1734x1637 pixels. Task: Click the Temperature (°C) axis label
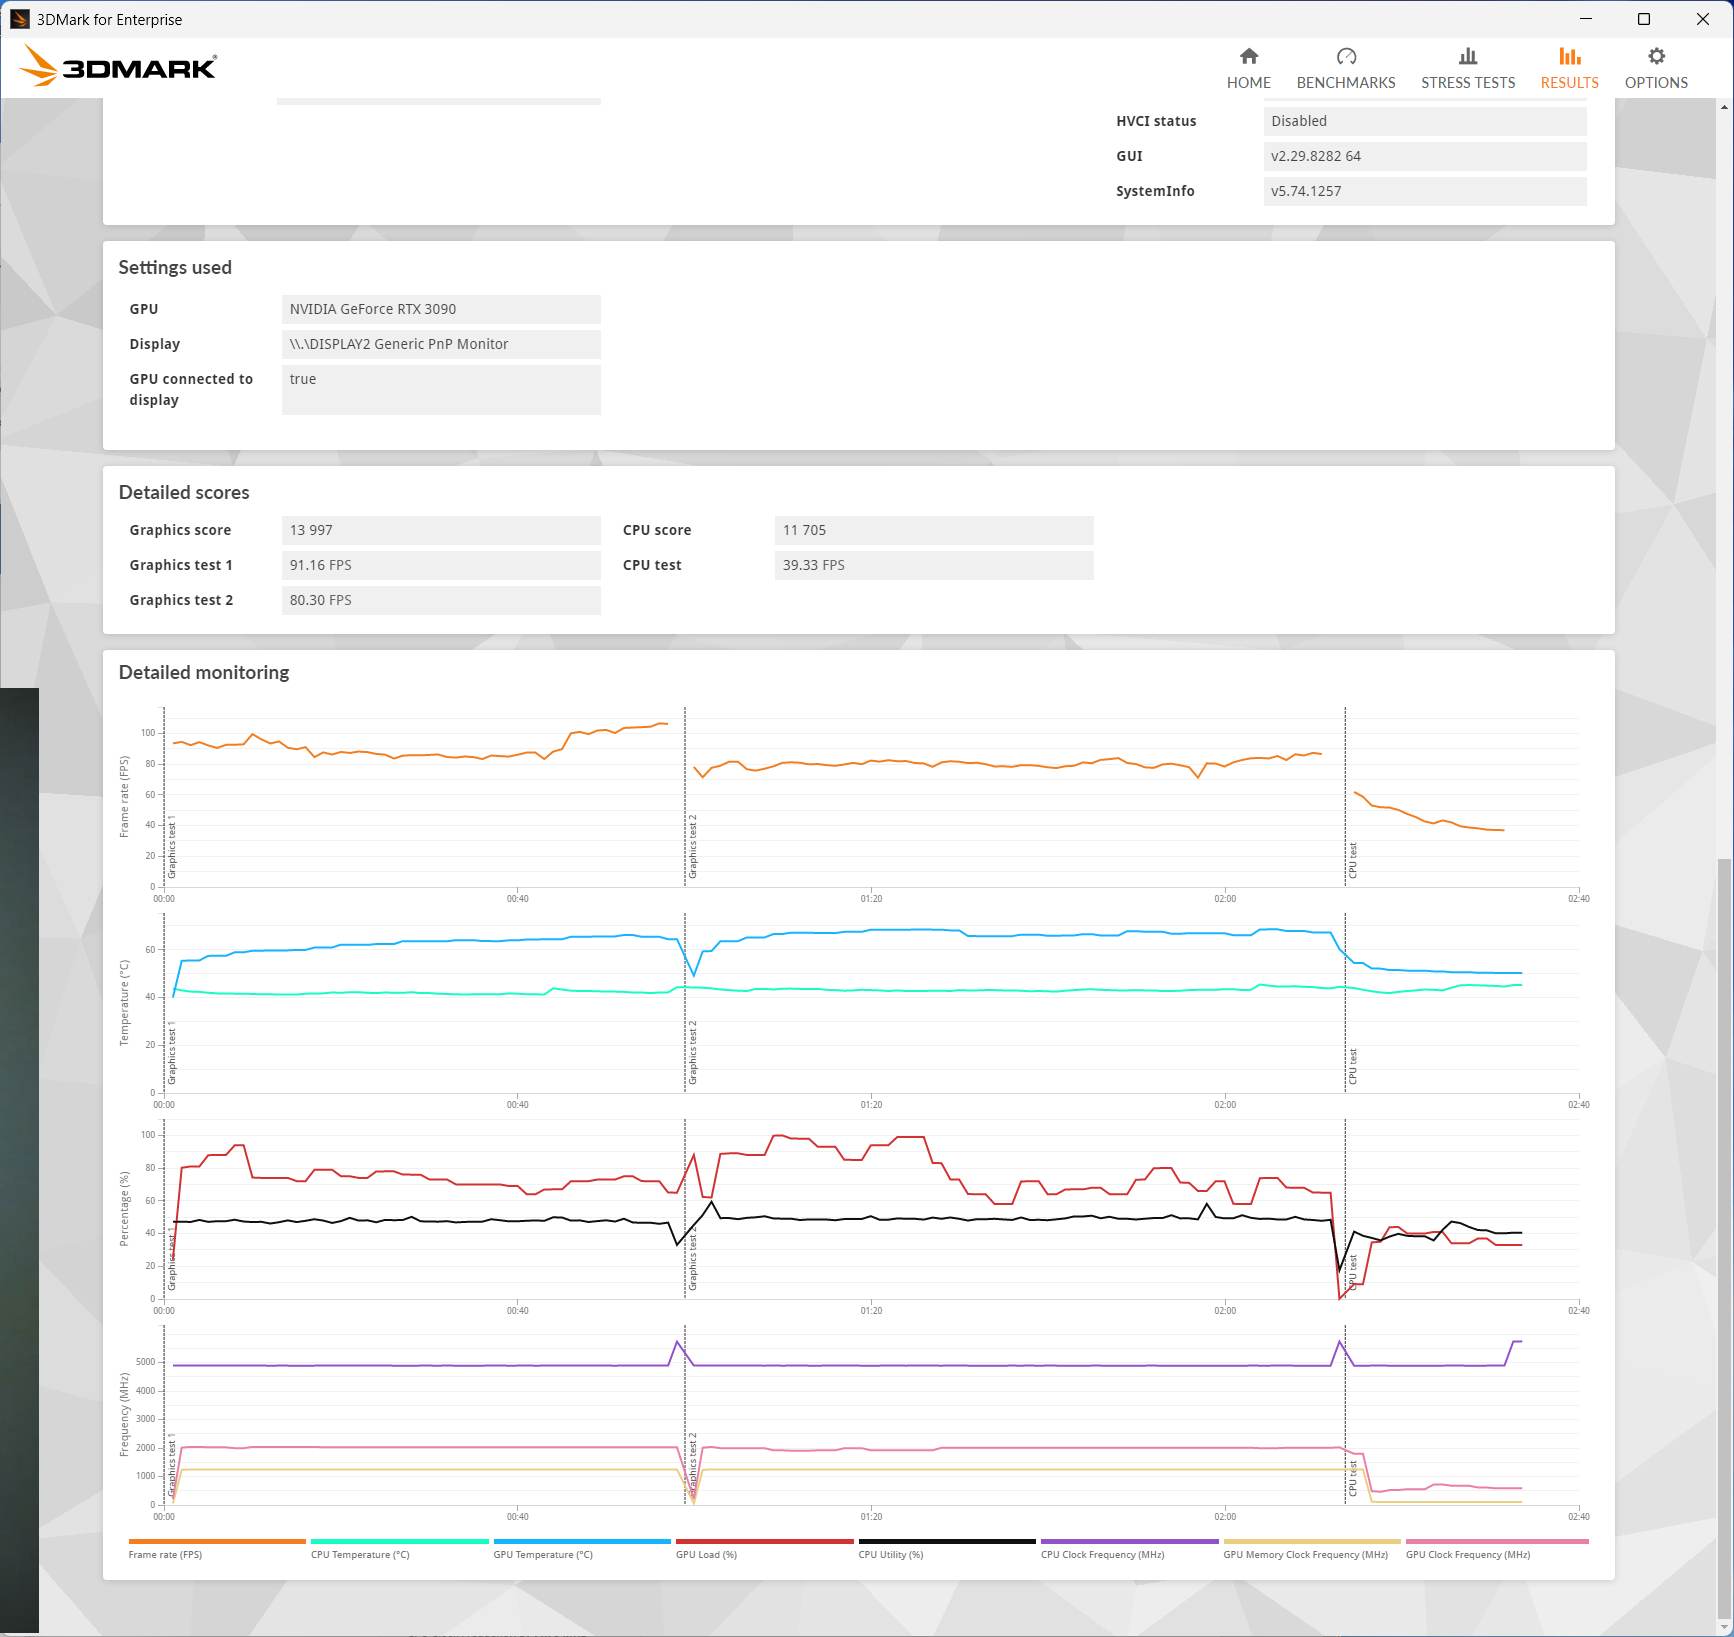click(124, 1003)
